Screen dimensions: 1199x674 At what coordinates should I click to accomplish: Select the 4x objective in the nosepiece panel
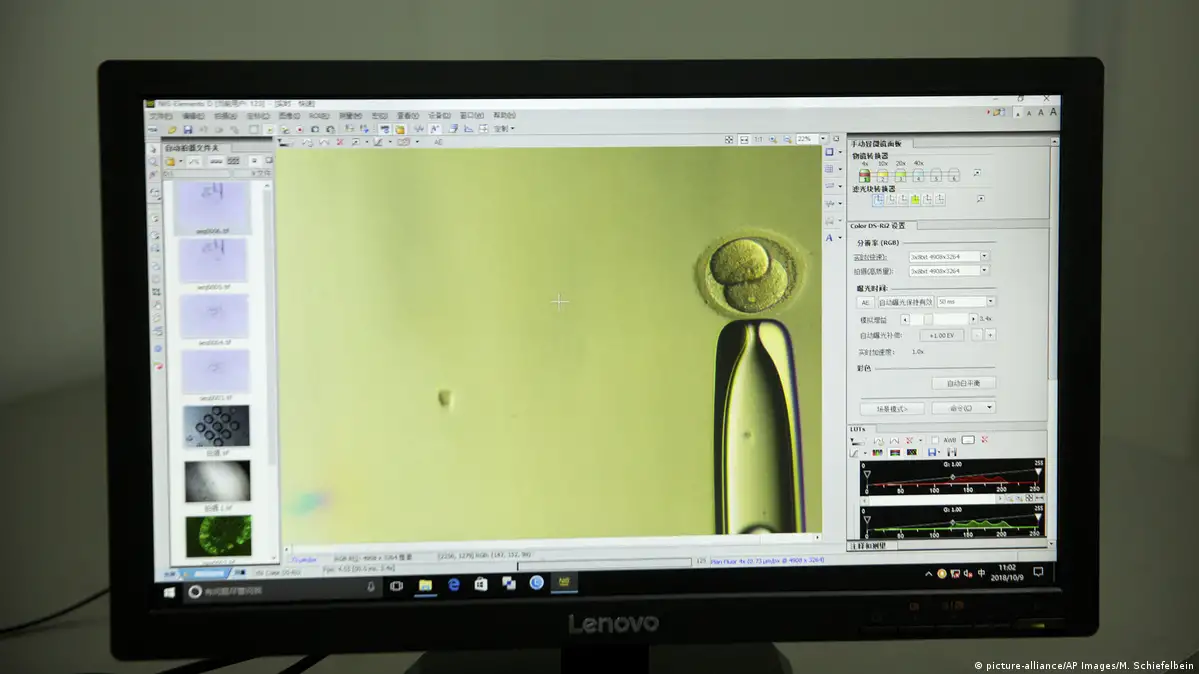point(864,175)
